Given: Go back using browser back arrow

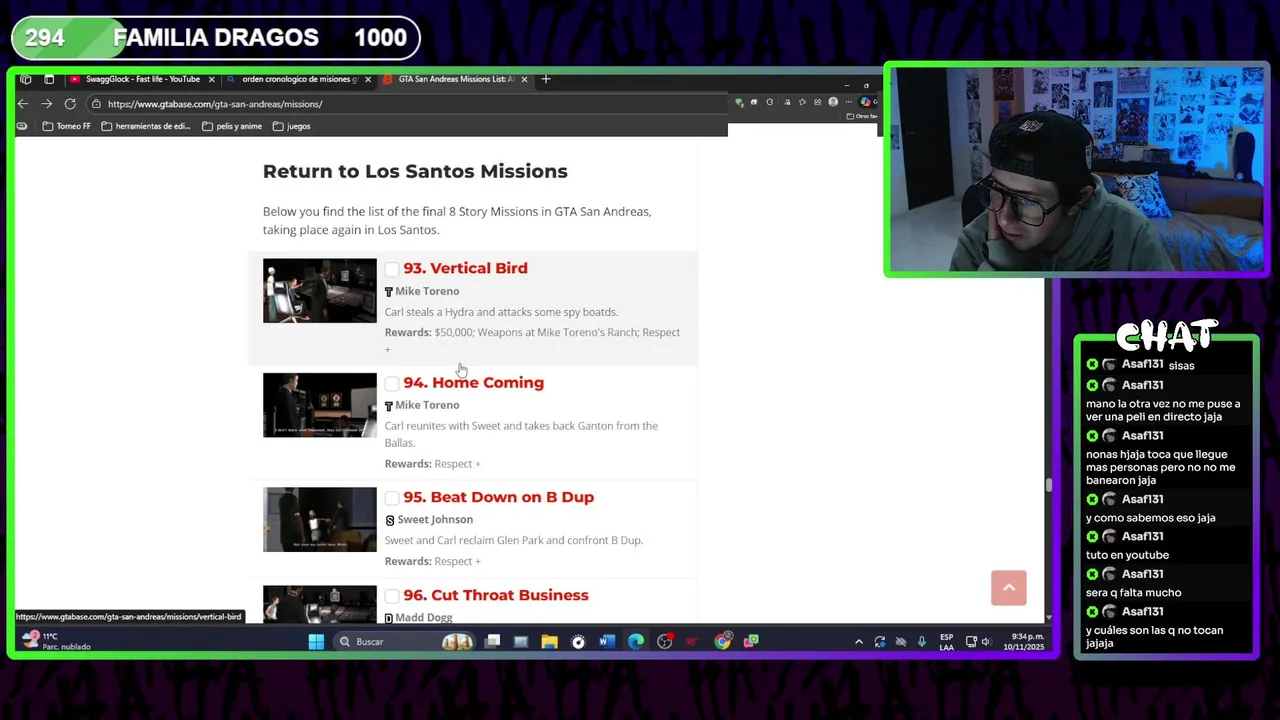Looking at the screenshot, I should [23, 104].
